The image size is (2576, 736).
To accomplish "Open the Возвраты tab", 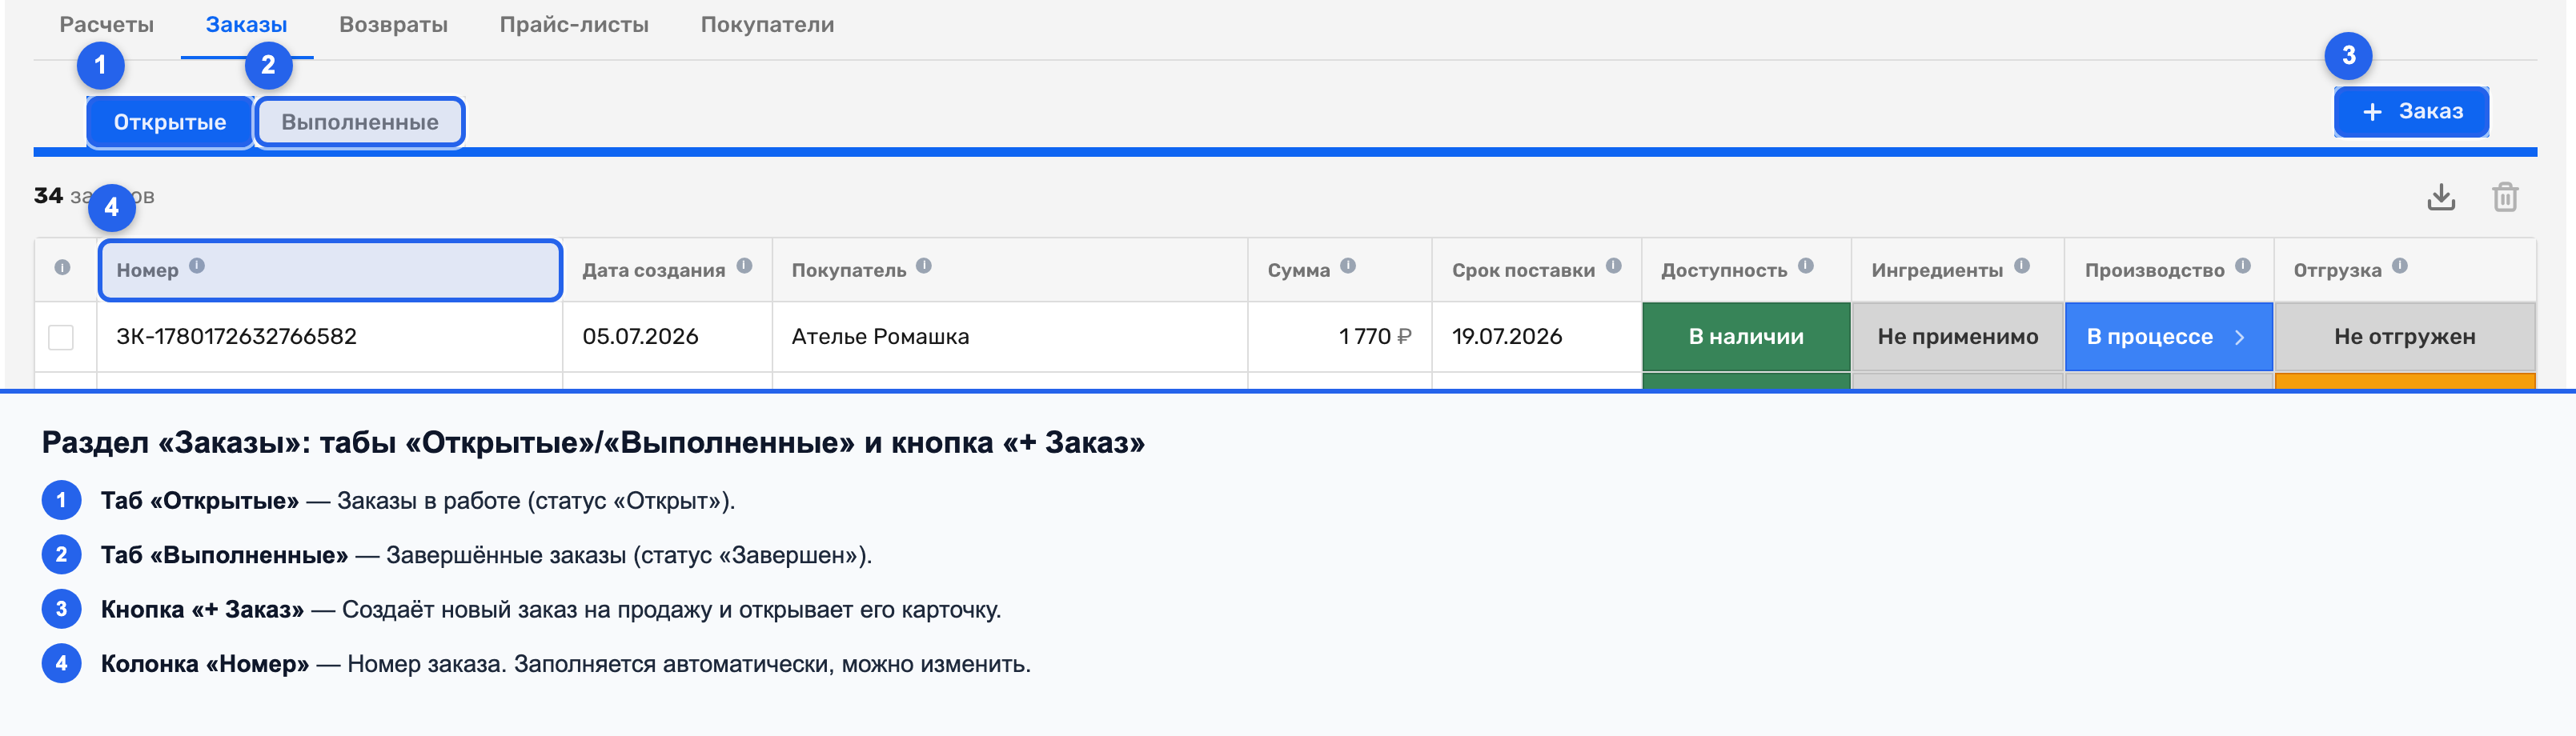I will pos(393,25).
